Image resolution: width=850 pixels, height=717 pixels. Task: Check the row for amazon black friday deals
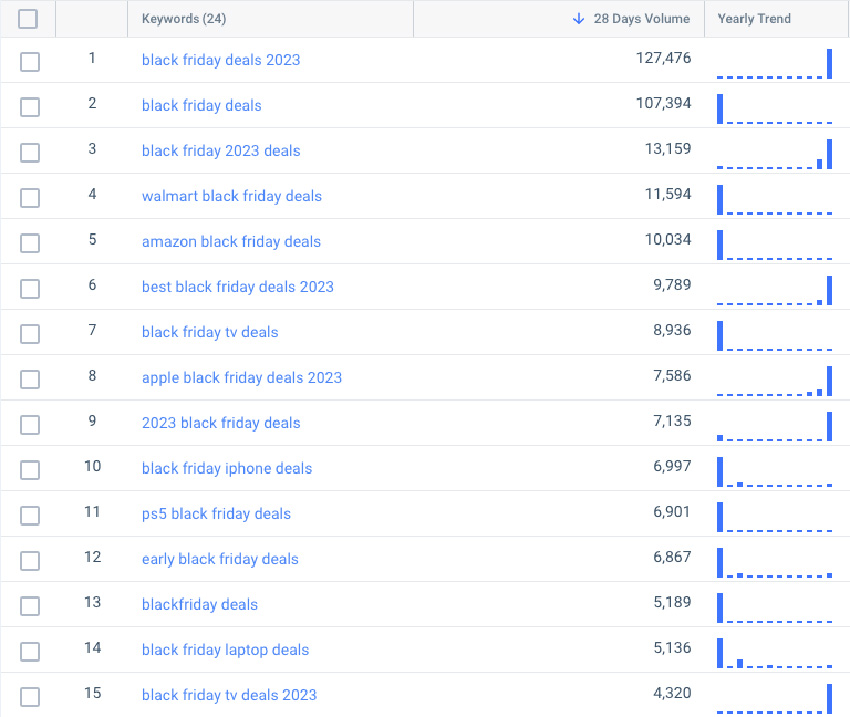(29, 242)
